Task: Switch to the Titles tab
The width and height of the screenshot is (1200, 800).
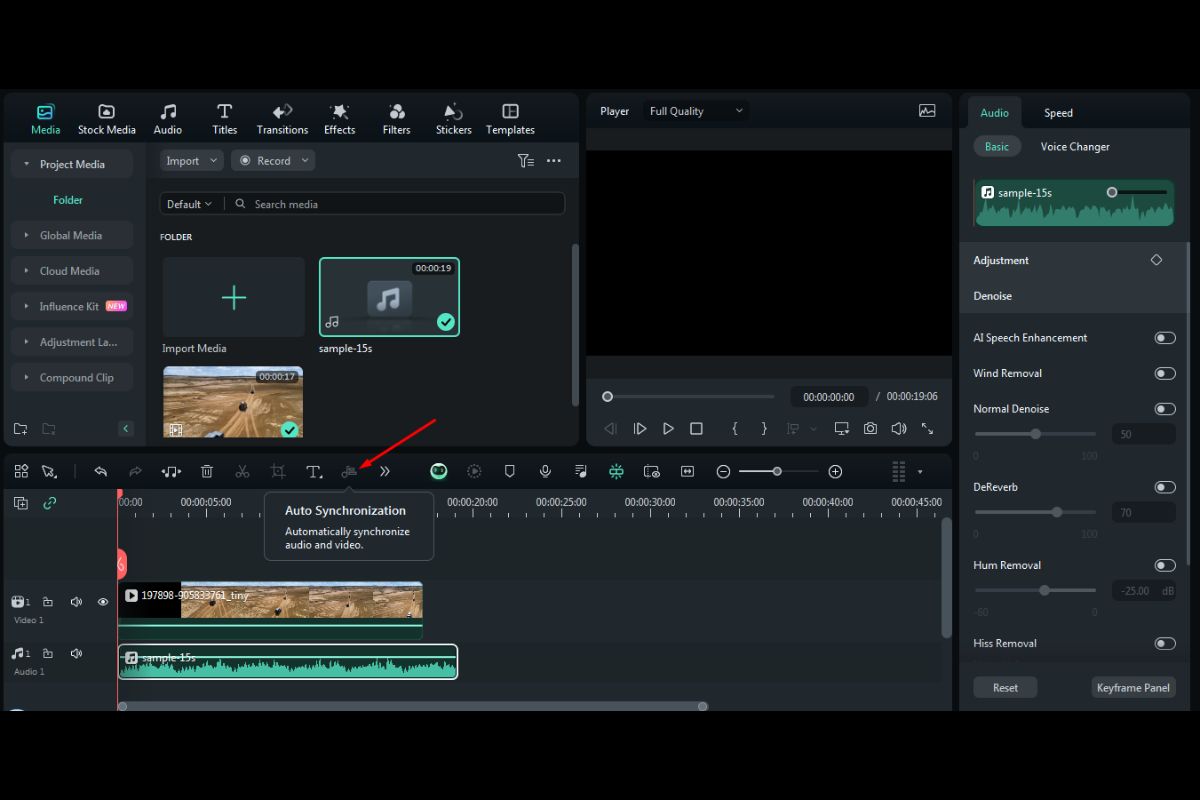Action: pyautogui.click(x=225, y=119)
